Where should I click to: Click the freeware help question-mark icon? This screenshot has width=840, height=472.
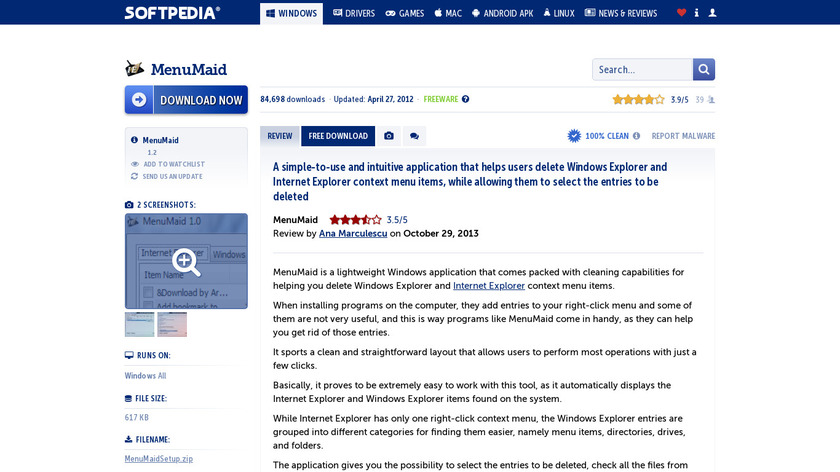pyautogui.click(x=466, y=99)
